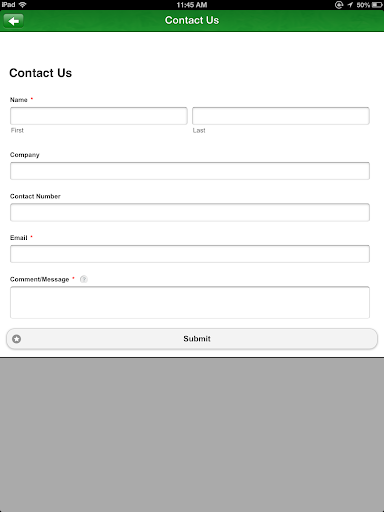Tap the location arrow in the status bar
Screen dimensions: 384x512
pos(350,5)
